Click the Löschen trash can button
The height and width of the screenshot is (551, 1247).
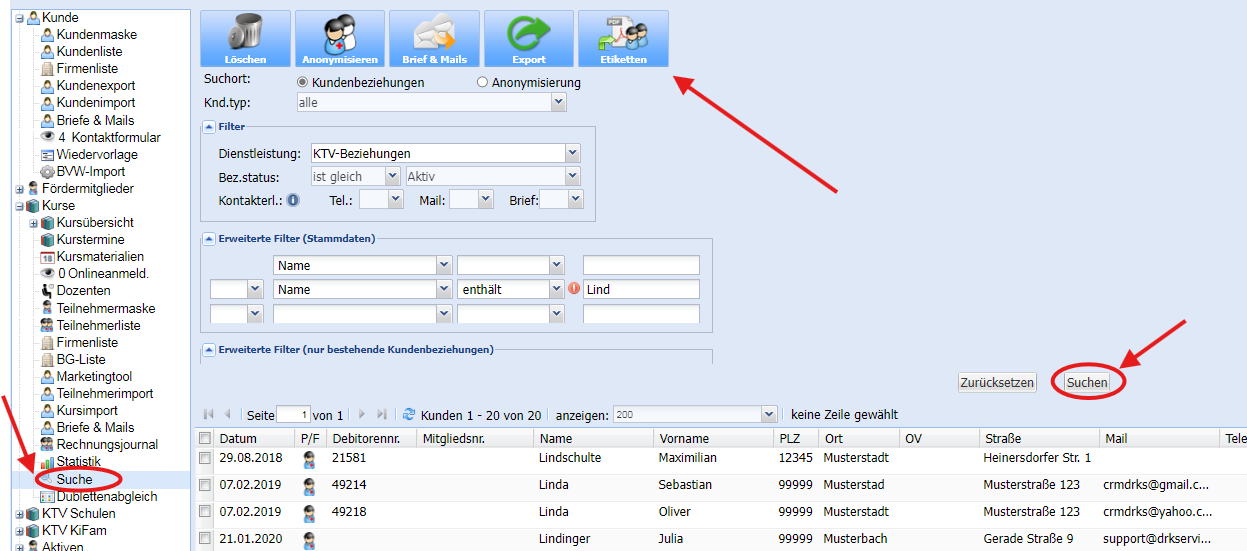pos(245,39)
